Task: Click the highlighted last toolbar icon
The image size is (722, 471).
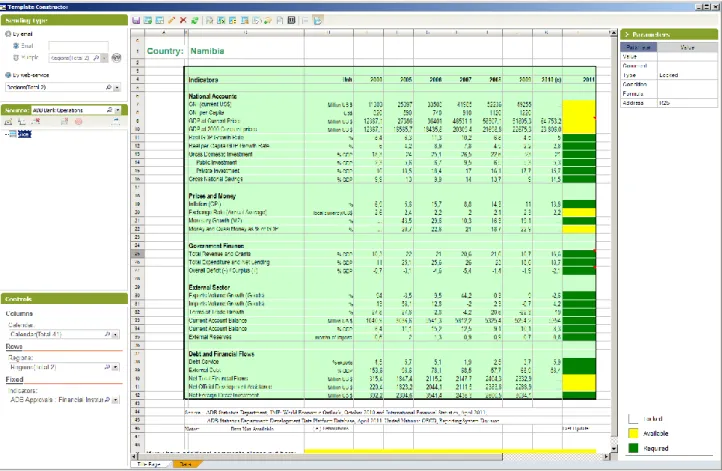Action: tap(318, 20)
